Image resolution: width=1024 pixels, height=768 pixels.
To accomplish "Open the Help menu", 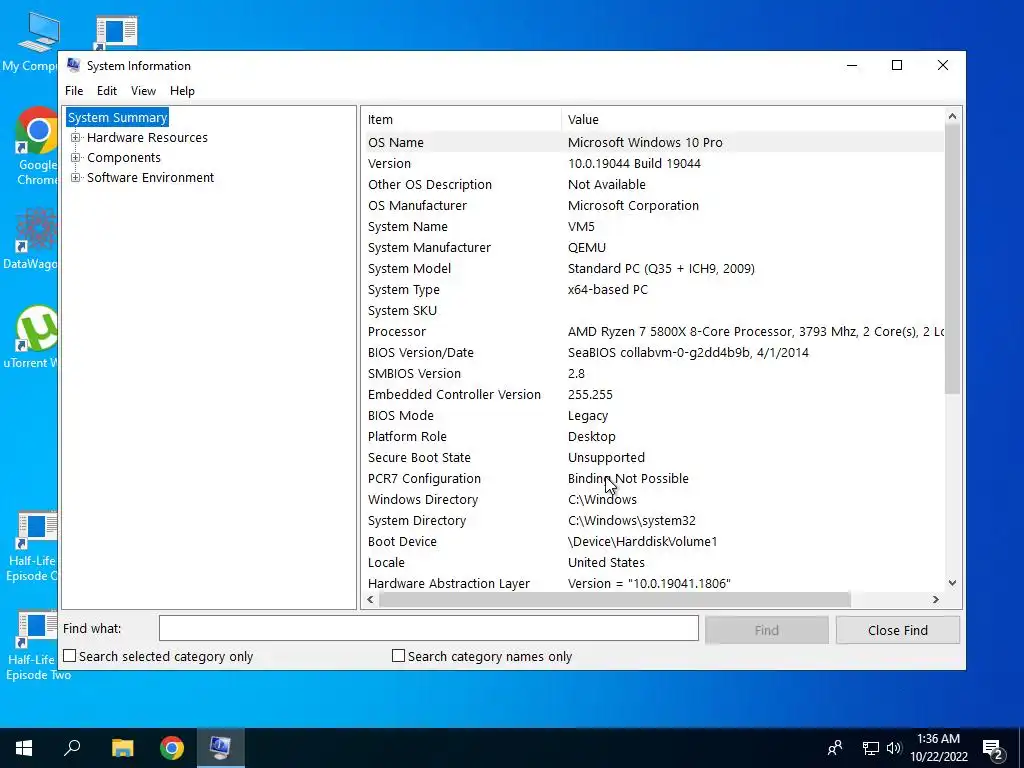I will point(182,91).
